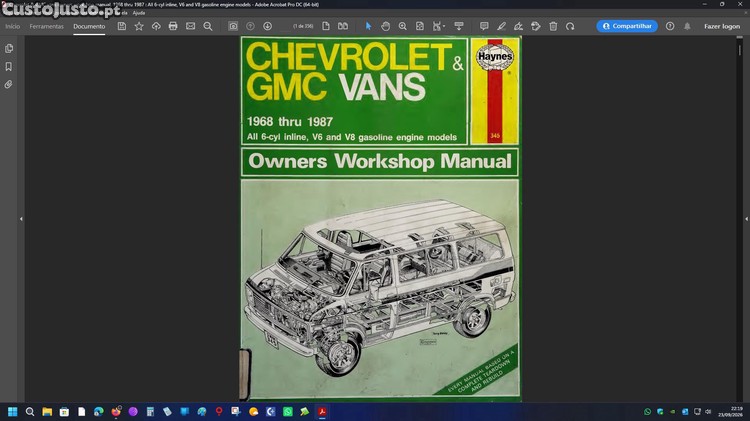Click the add comment note icon
750x421 pixels.
(484, 26)
